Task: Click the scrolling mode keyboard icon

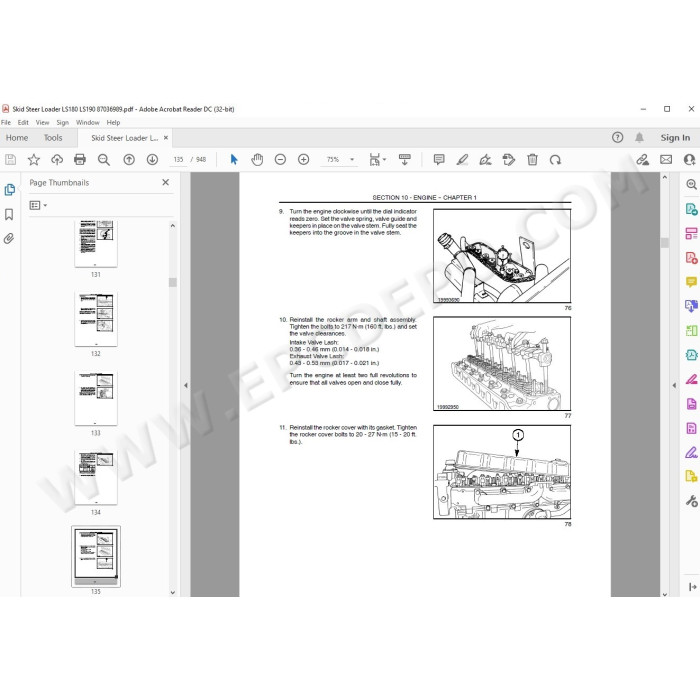Action: coord(405,159)
